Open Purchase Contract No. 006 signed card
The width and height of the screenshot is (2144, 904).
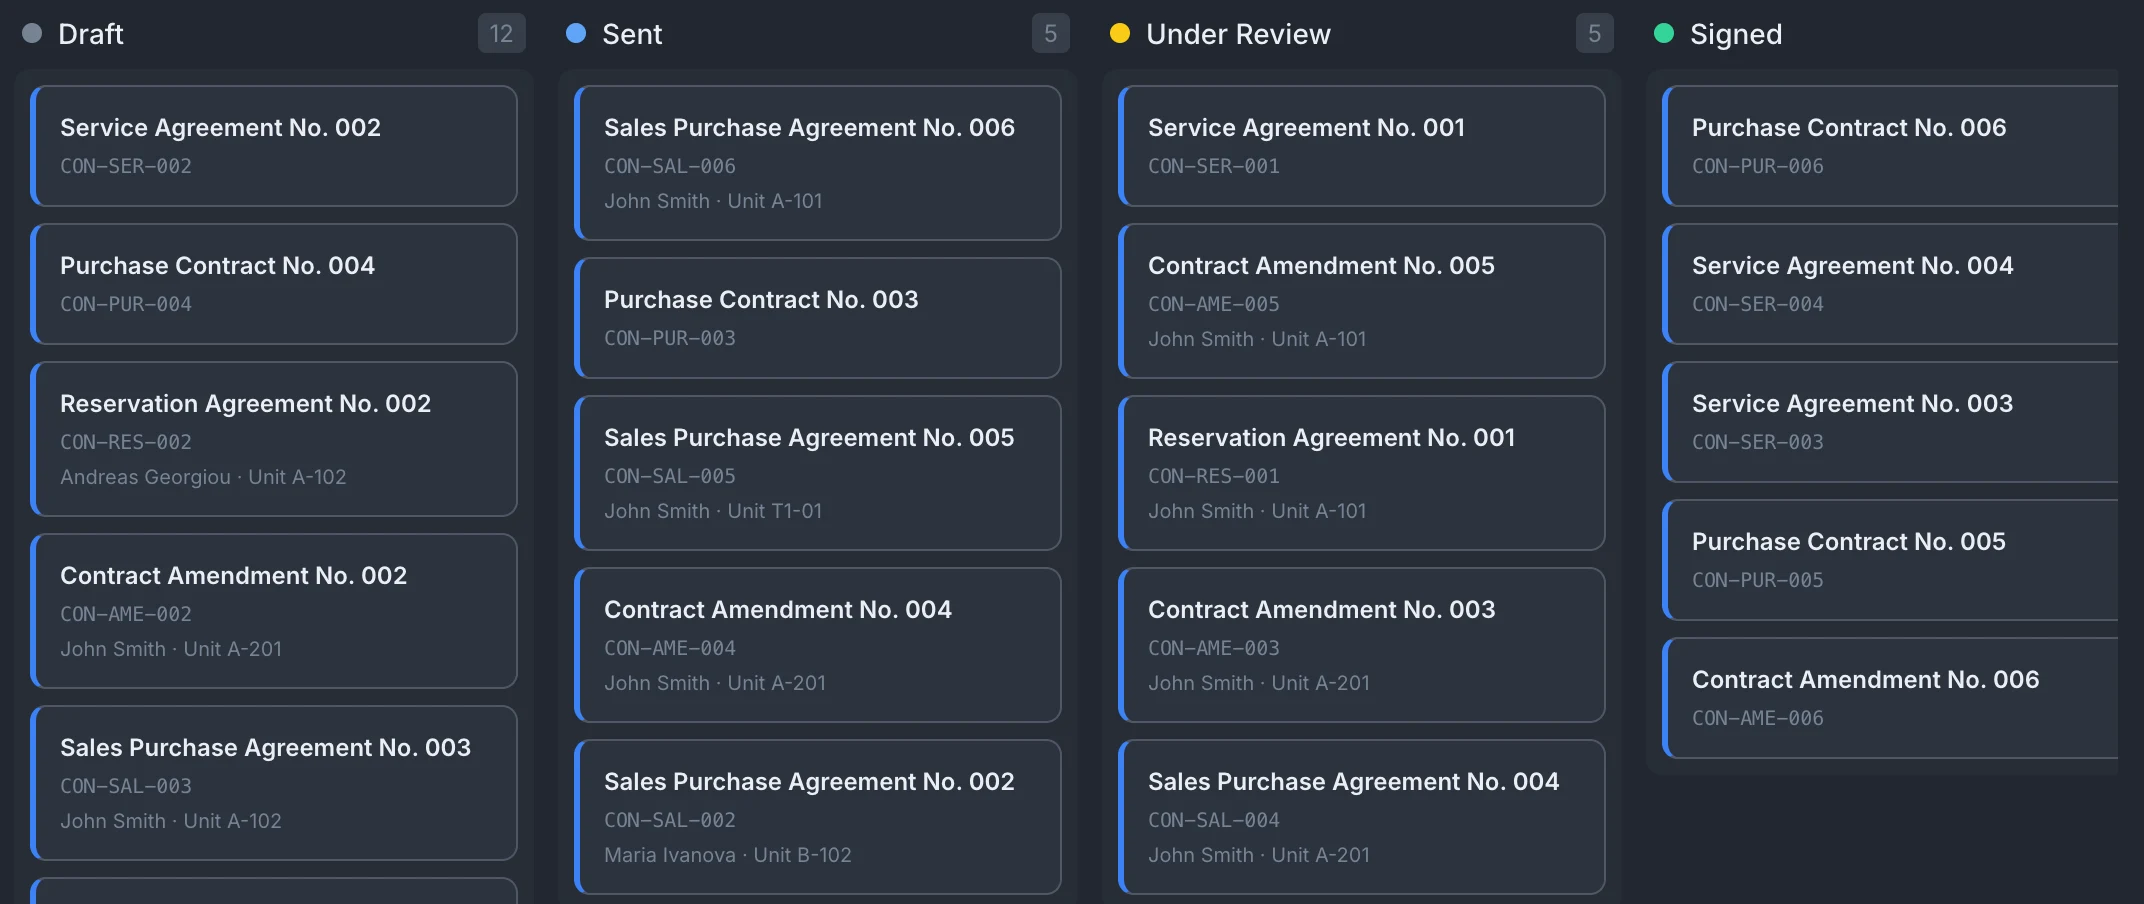click(x=1890, y=146)
